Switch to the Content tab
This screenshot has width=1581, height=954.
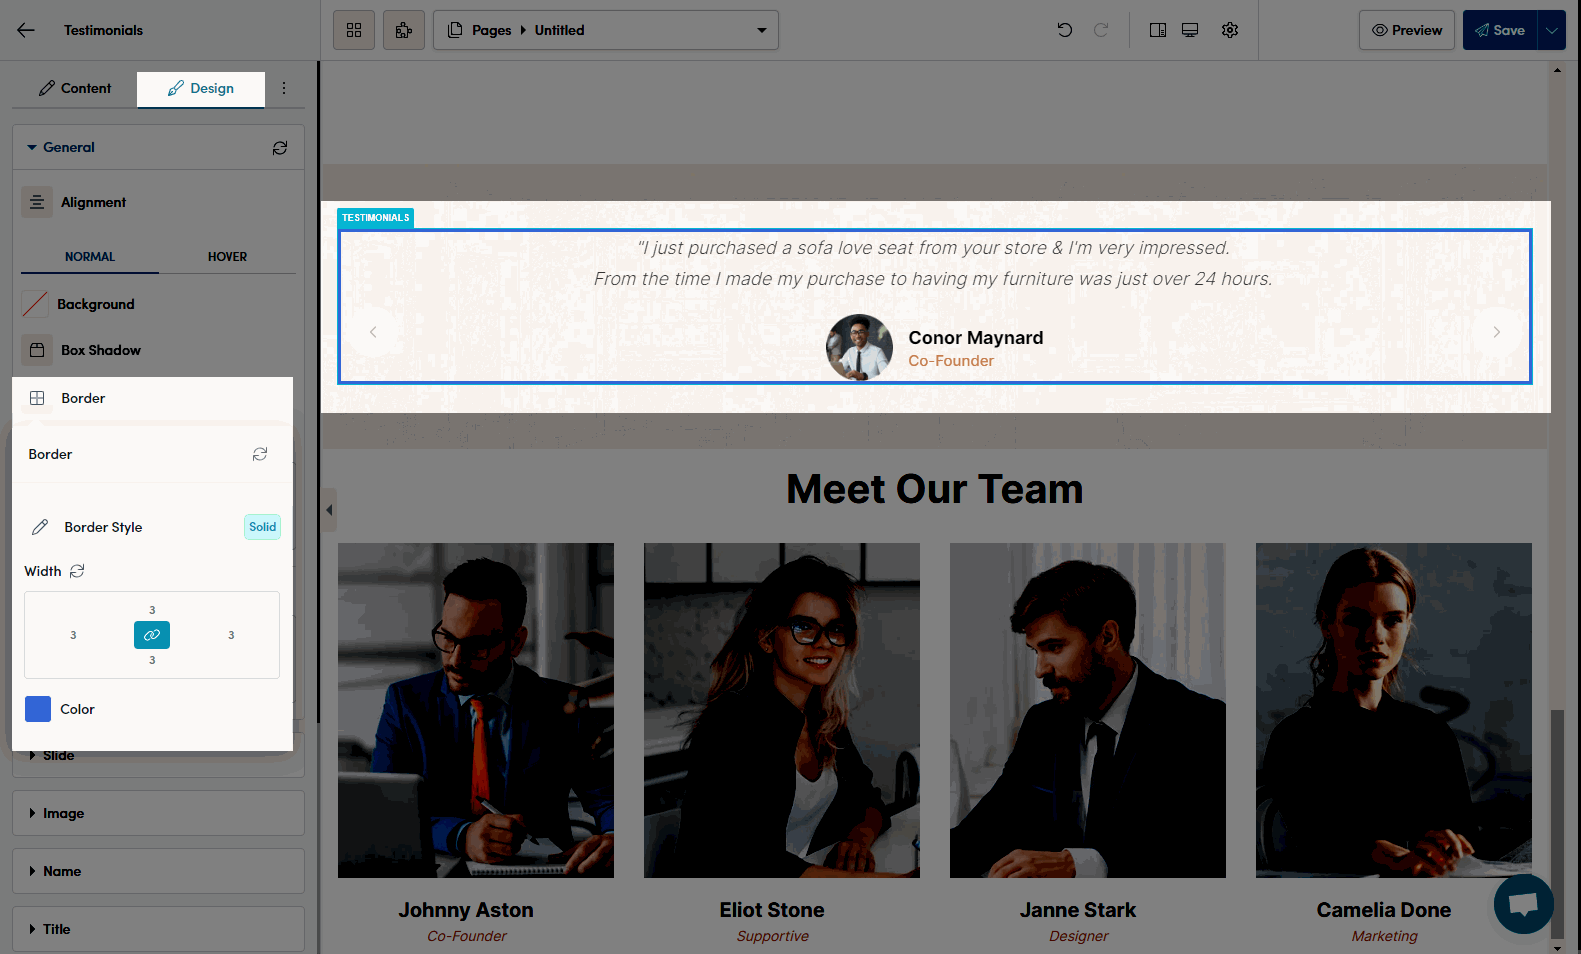click(x=75, y=88)
